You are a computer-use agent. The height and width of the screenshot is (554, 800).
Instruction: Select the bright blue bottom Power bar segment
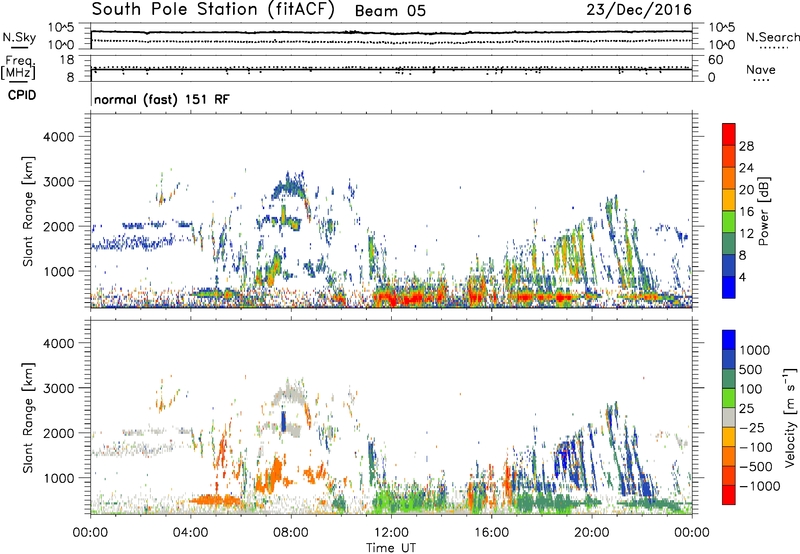tap(729, 288)
